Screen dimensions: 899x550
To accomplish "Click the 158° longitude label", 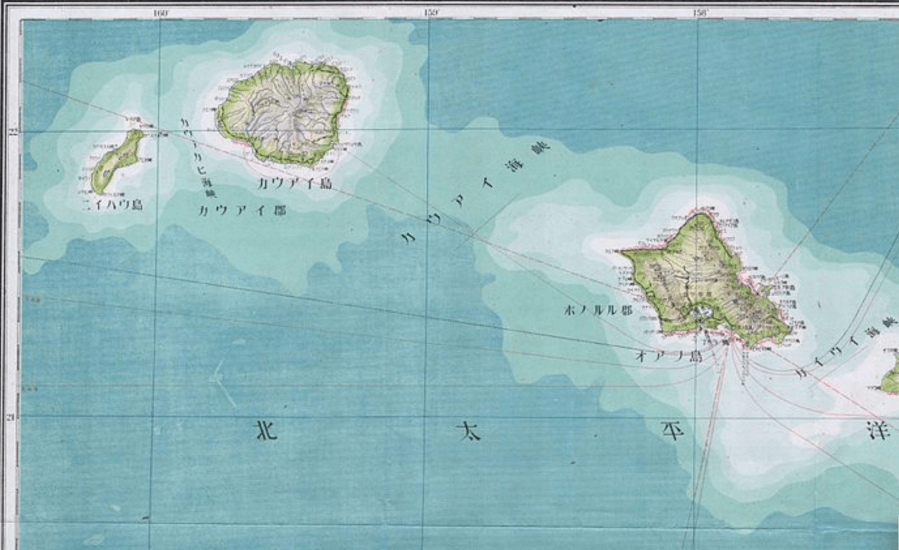I will coord(699,13).
